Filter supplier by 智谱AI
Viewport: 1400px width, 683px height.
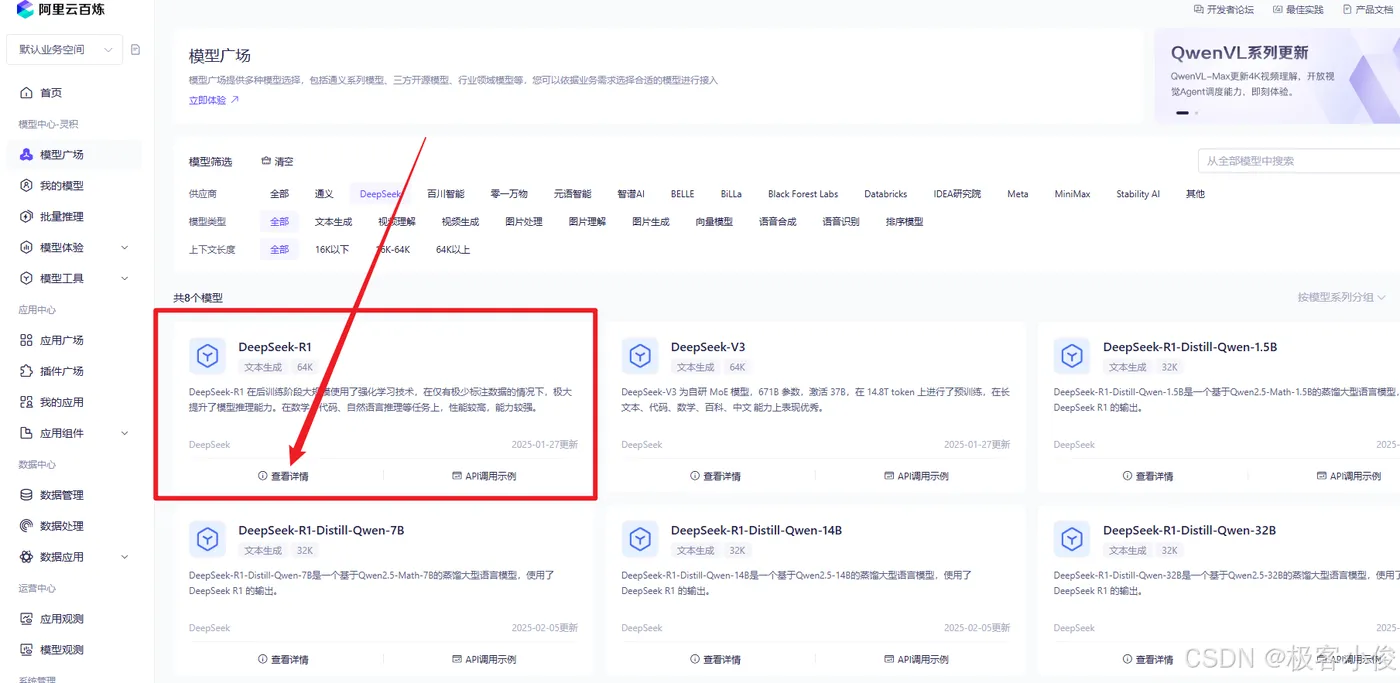pyautogui.click(x=631, y=194)
